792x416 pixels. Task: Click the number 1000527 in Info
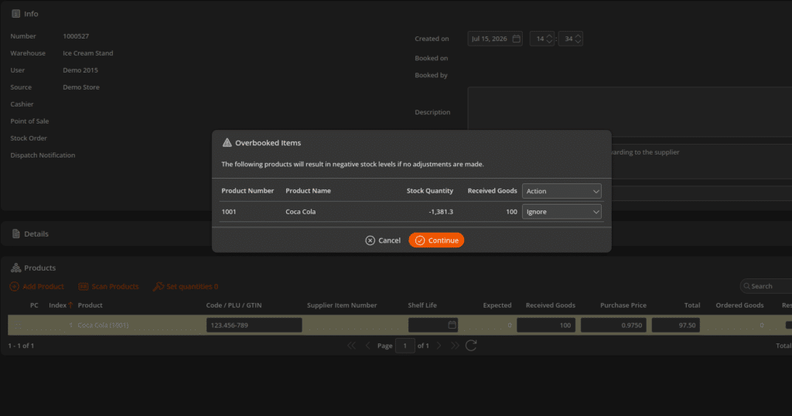(x=76, y=36)
